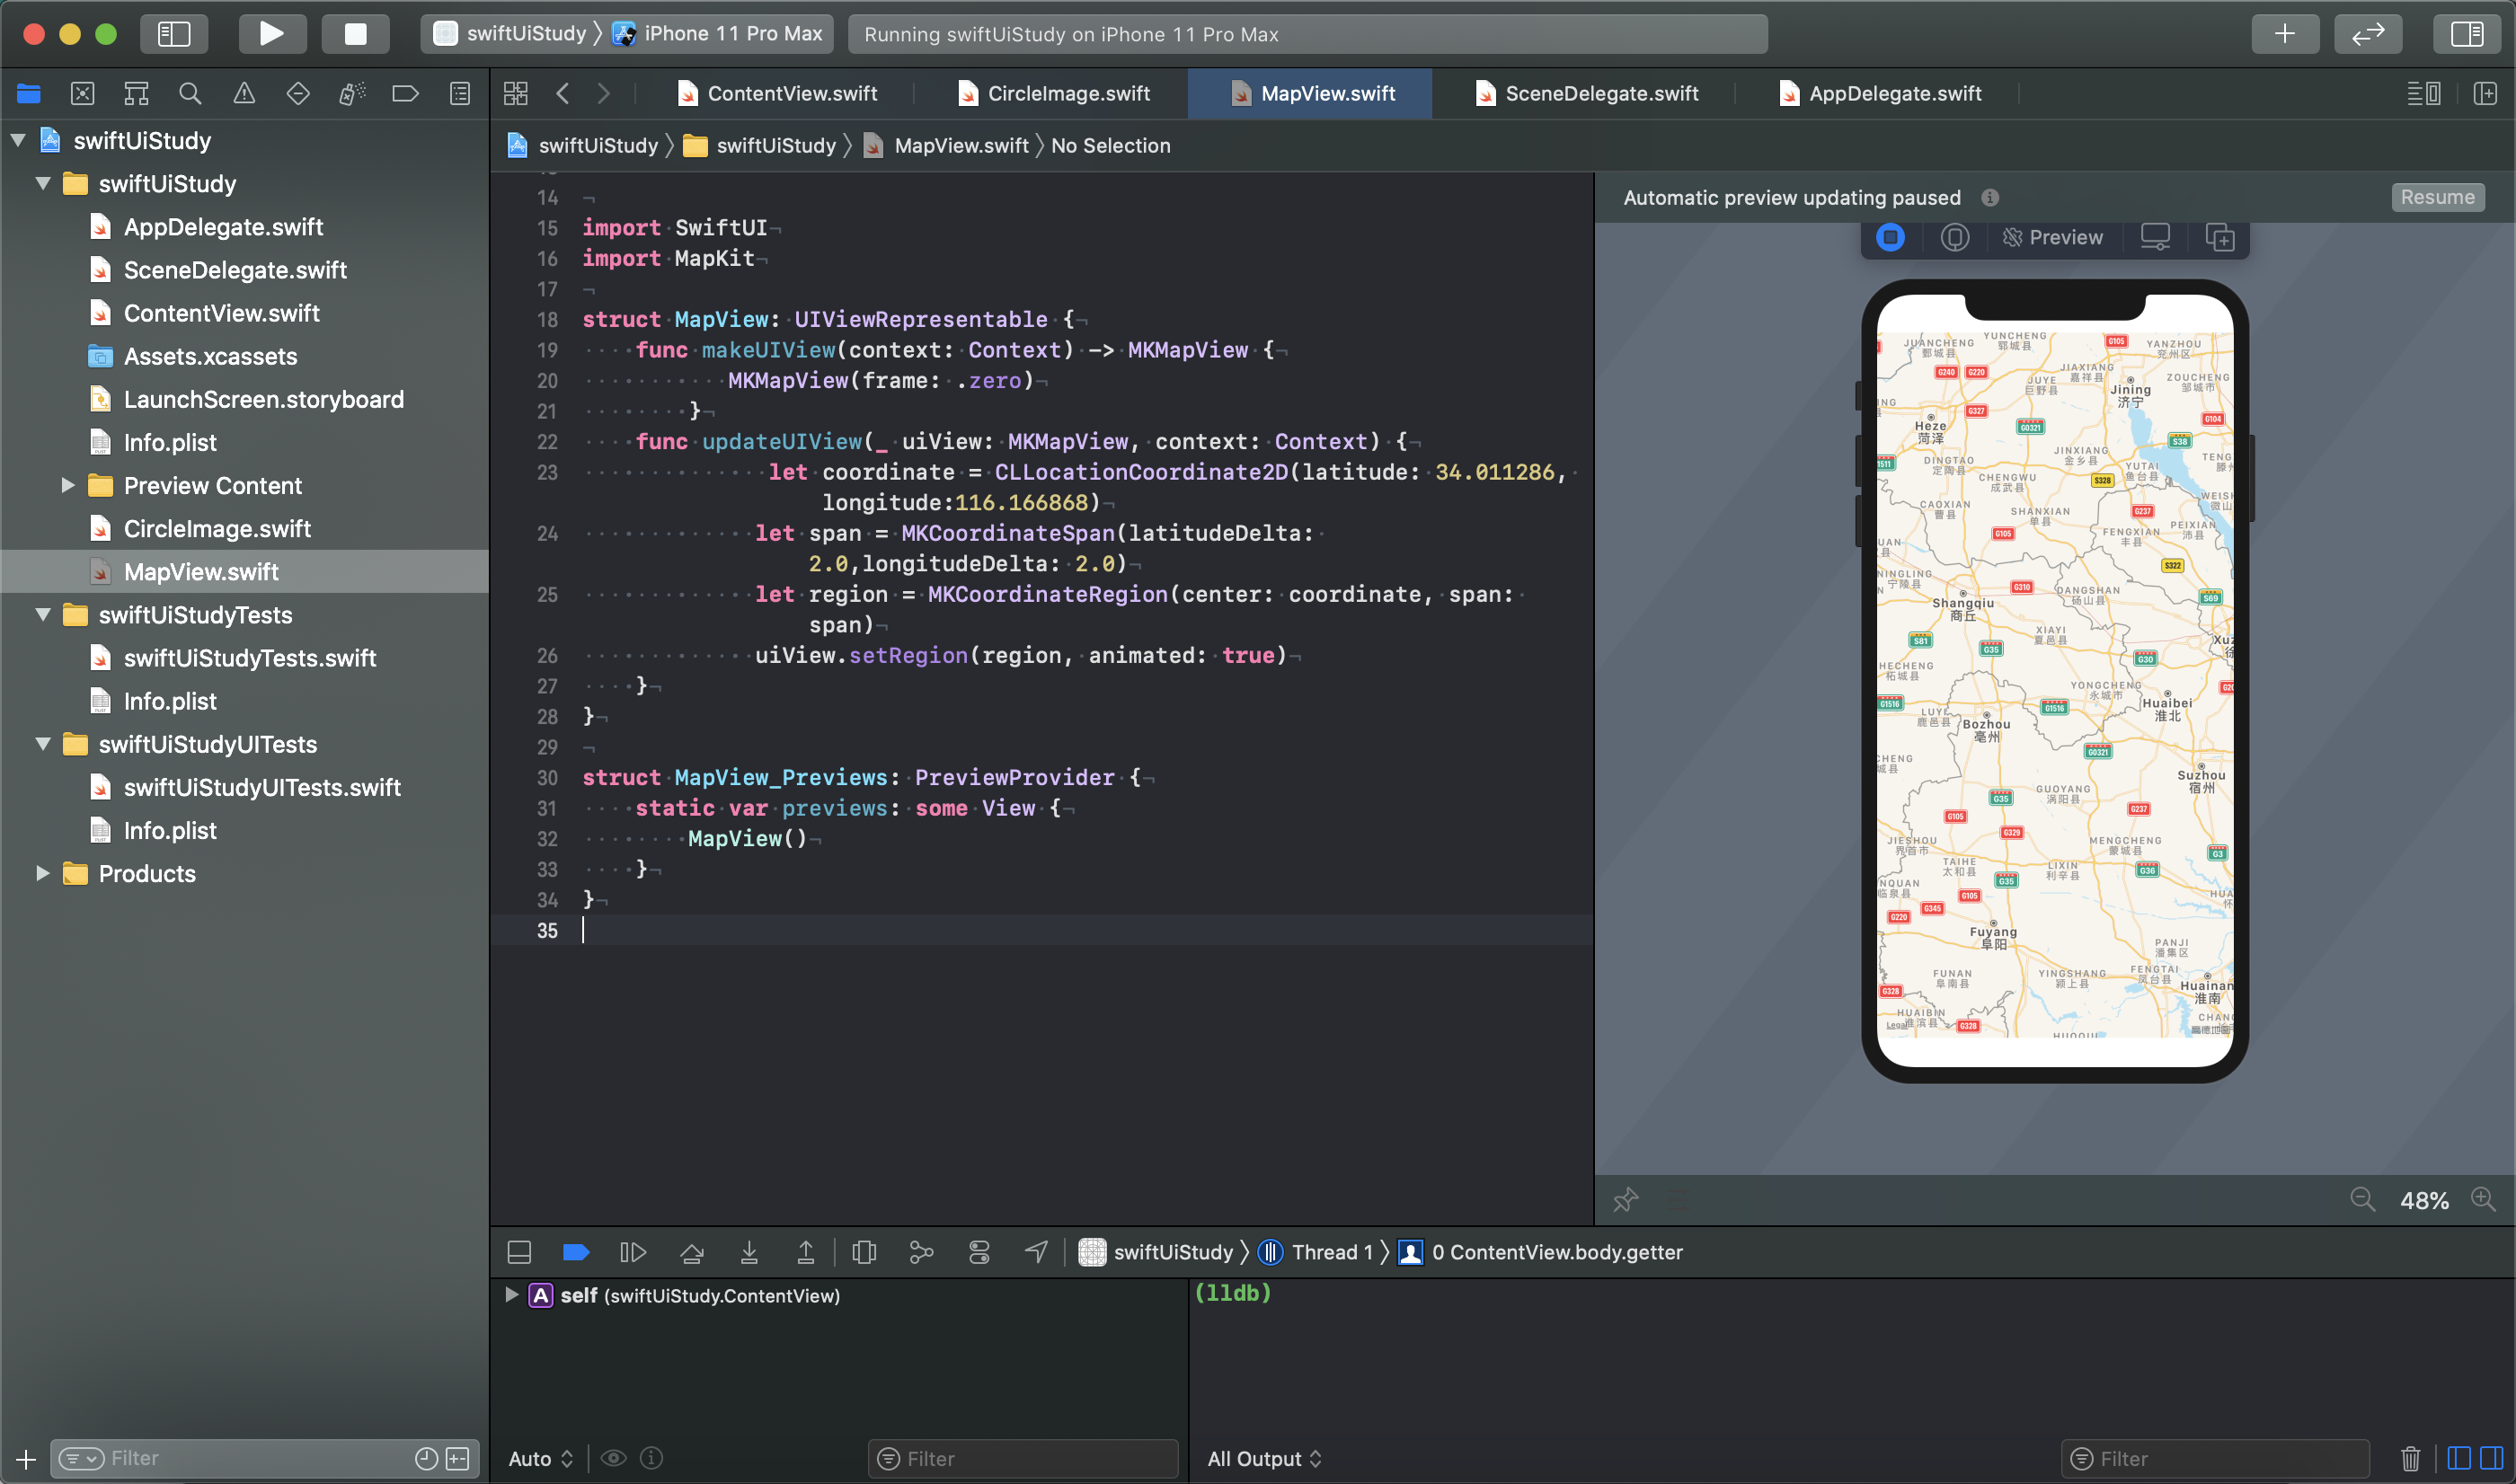2516x1484 pixels.
Task: Toggle Live Preview play button
Action: [x=1890, y=237]
